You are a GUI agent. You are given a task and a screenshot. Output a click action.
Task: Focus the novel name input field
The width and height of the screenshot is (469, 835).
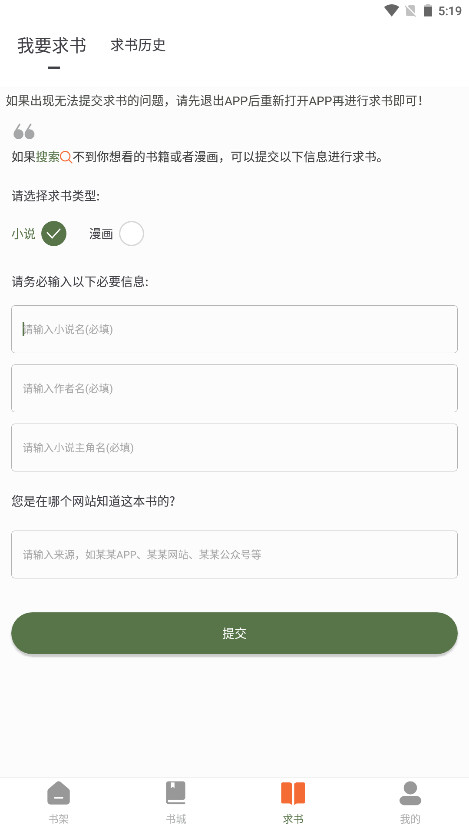click(234, 329)
